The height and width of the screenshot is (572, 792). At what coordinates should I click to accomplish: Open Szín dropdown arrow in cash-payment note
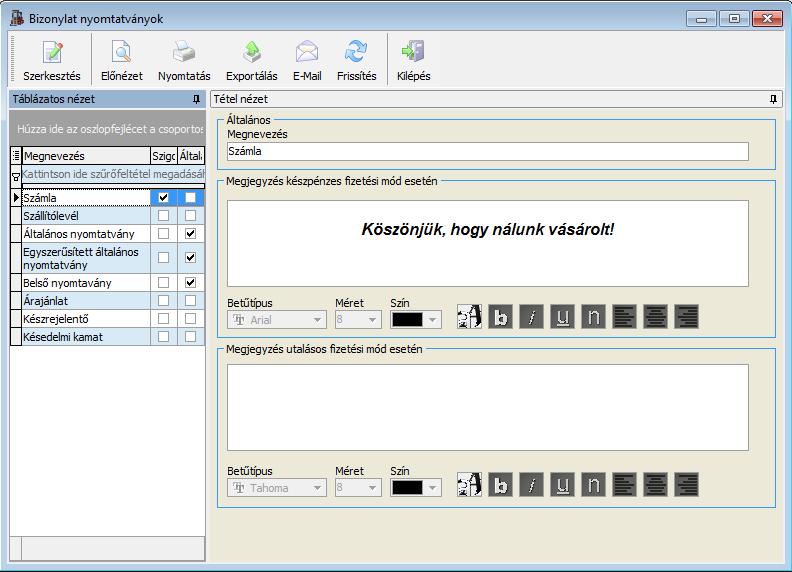tap(432, 320)
